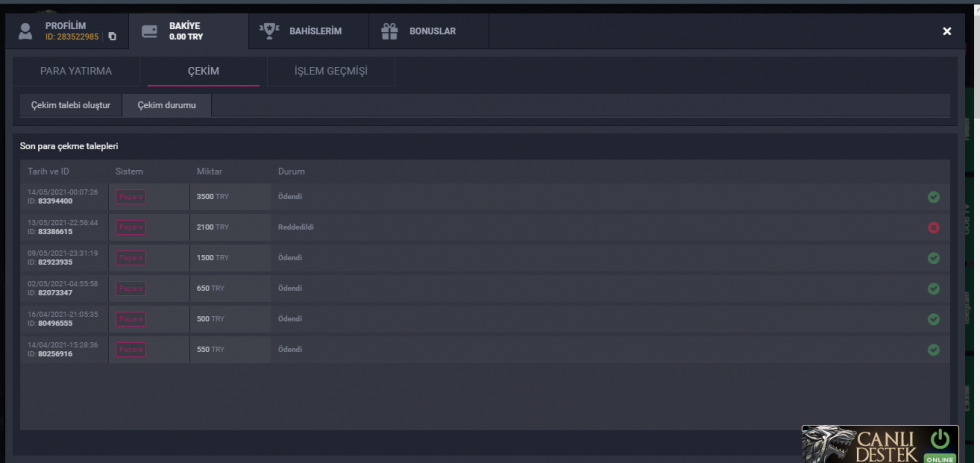Click the Papara logo in the 3500 TRY row
Image resolution: width=980 pixels, height=463 pixels.
click(x=131, y=197)
